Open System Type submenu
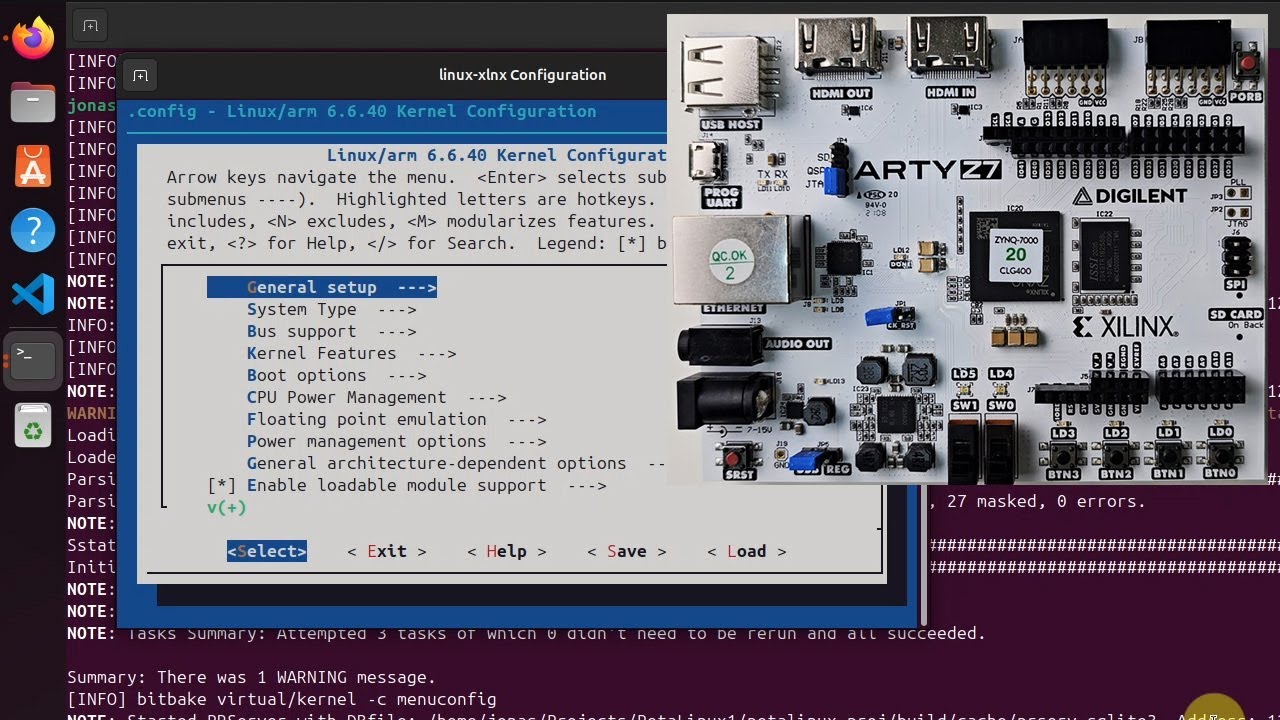 tap(331, 309)
